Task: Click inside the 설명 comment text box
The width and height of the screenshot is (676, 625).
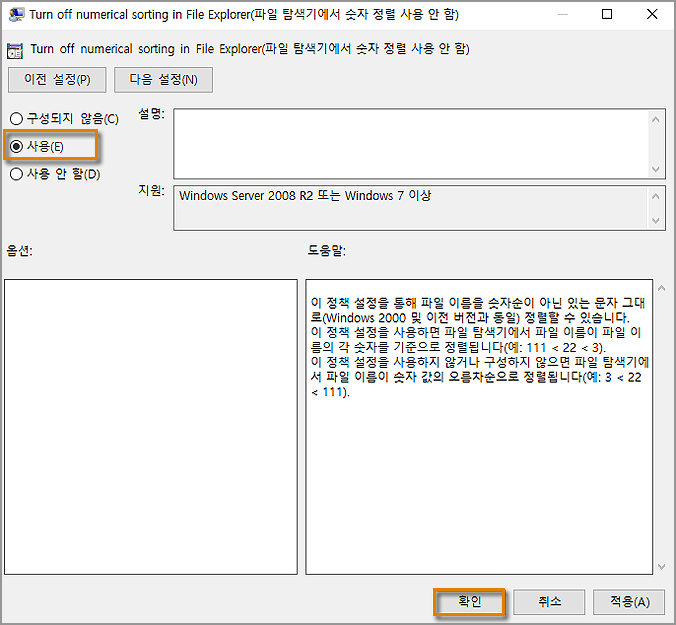Action: pos(411,144)
